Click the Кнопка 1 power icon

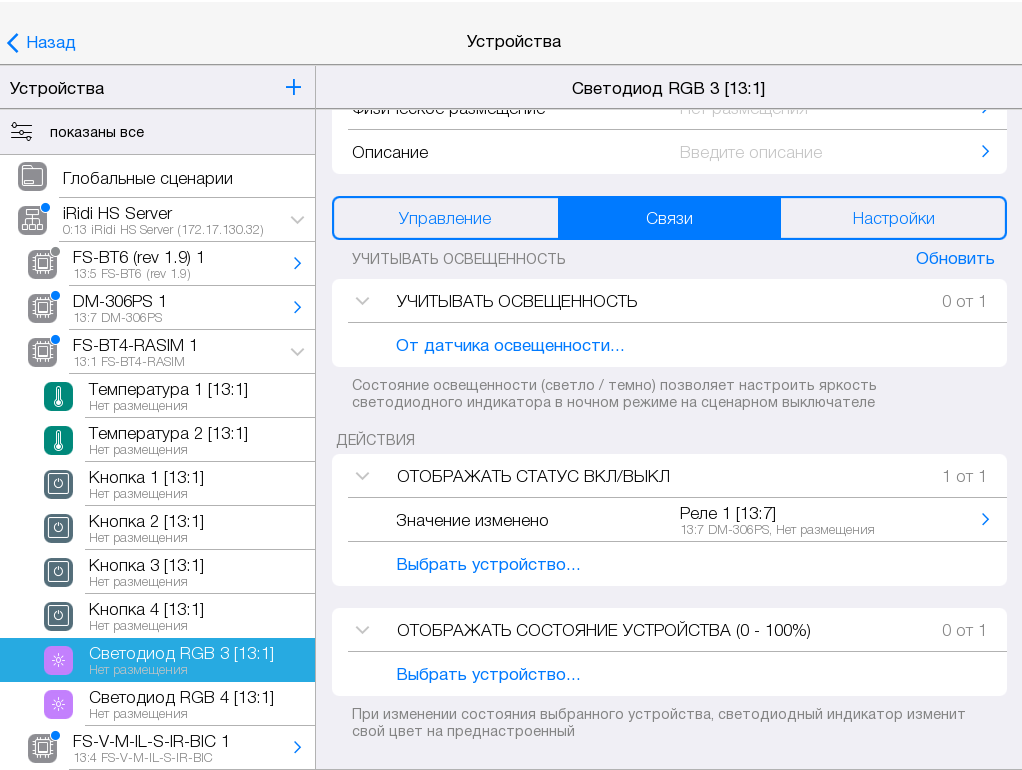click(58, 484)
